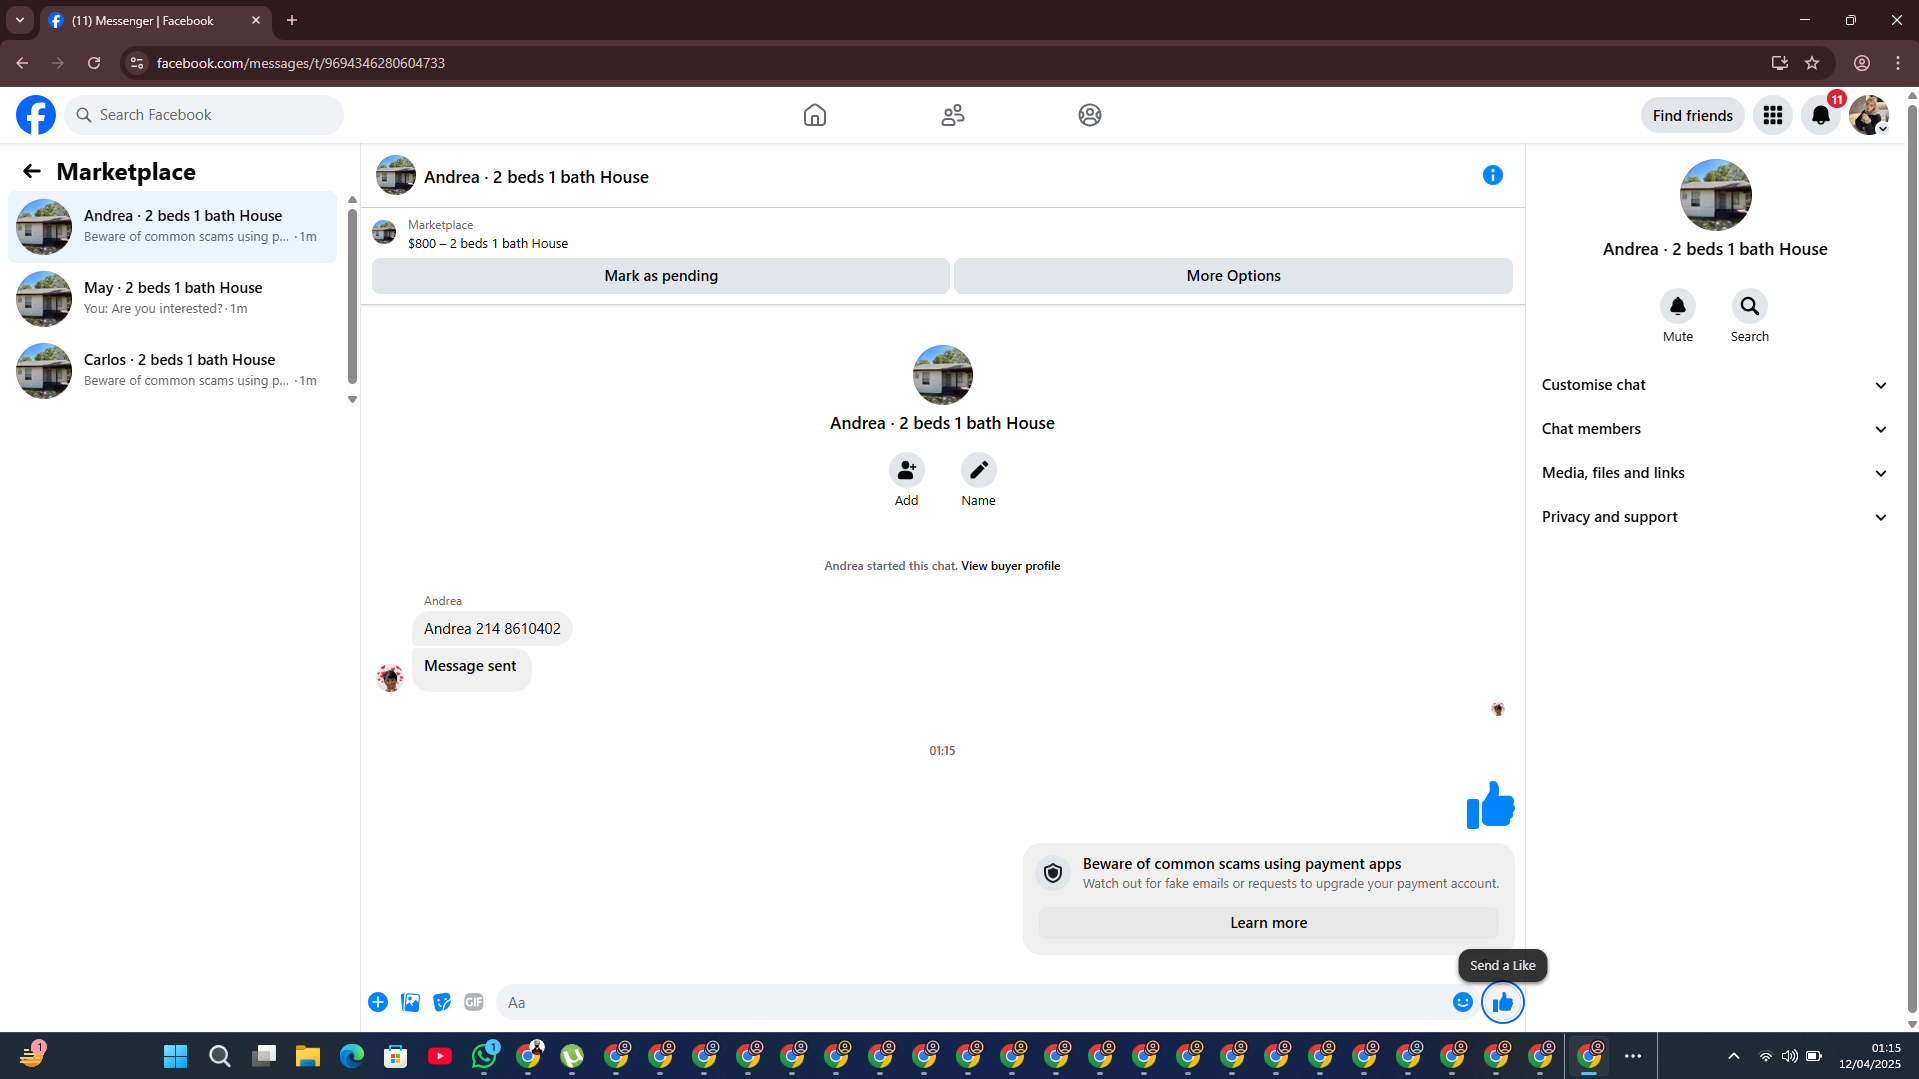
Task: Open the notifications bell icon
Action: (1821, 115)
